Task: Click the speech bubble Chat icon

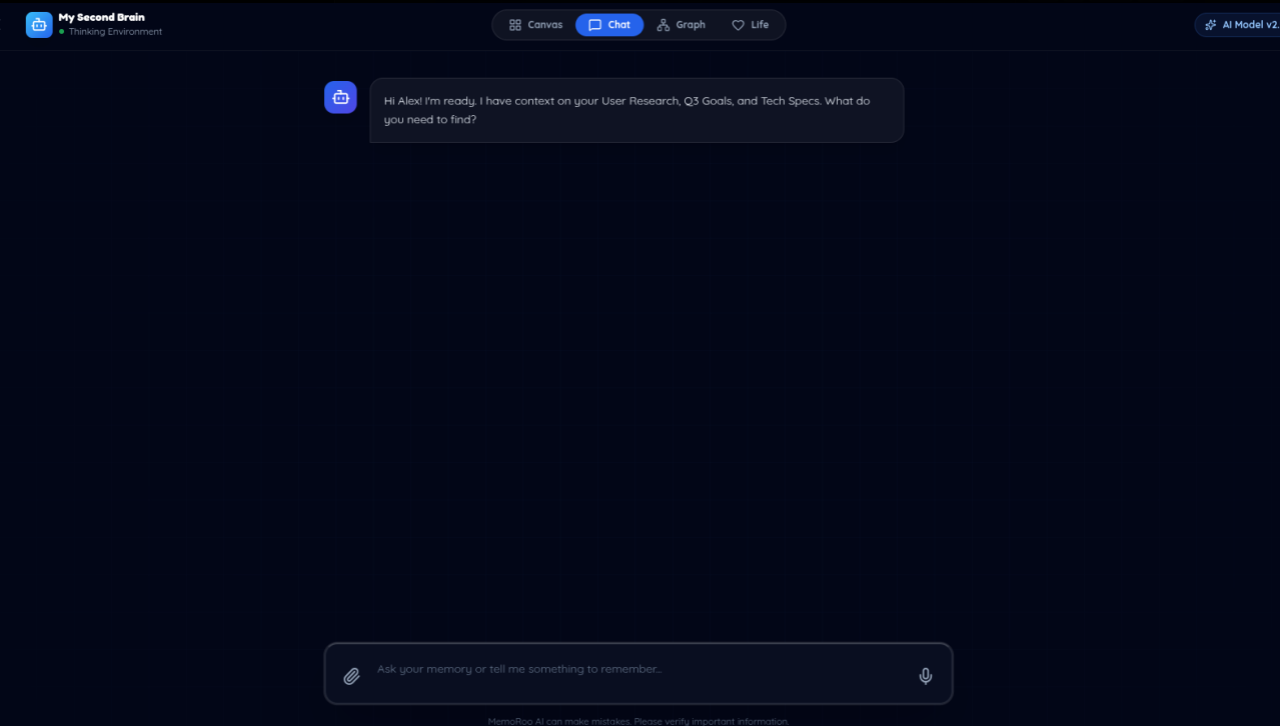Action: click(x=595, y=25)
